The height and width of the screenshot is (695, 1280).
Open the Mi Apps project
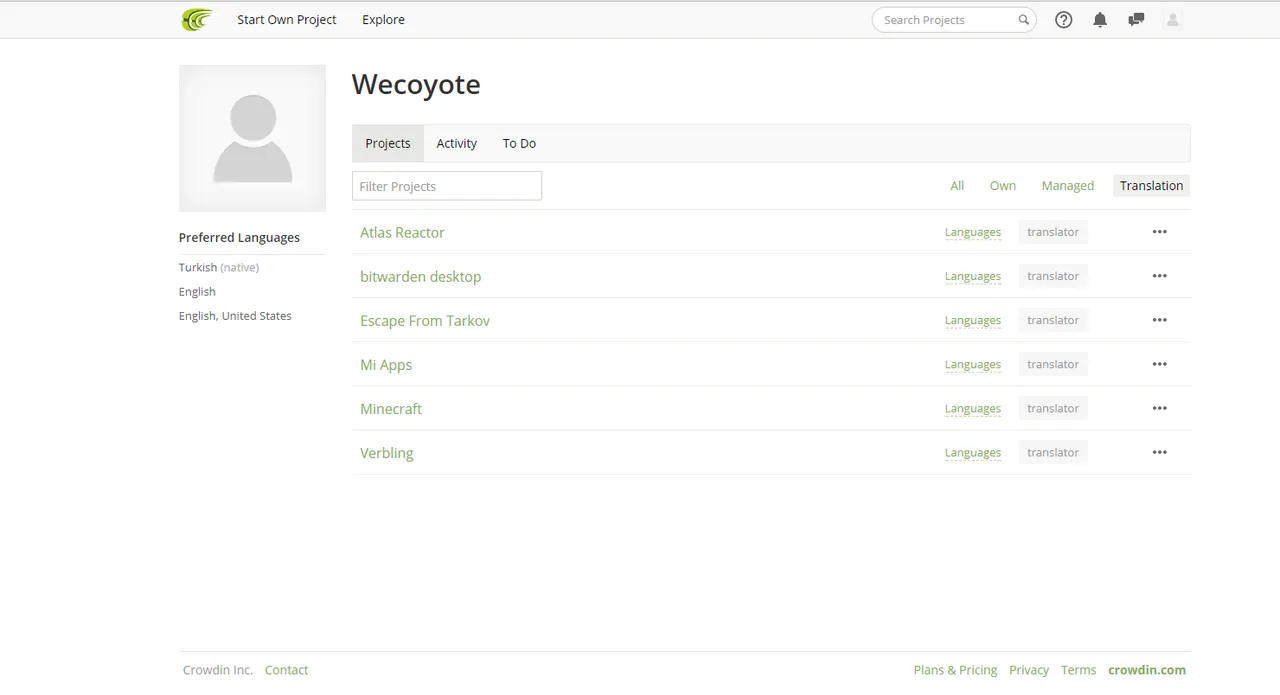[x=386, y=364]
